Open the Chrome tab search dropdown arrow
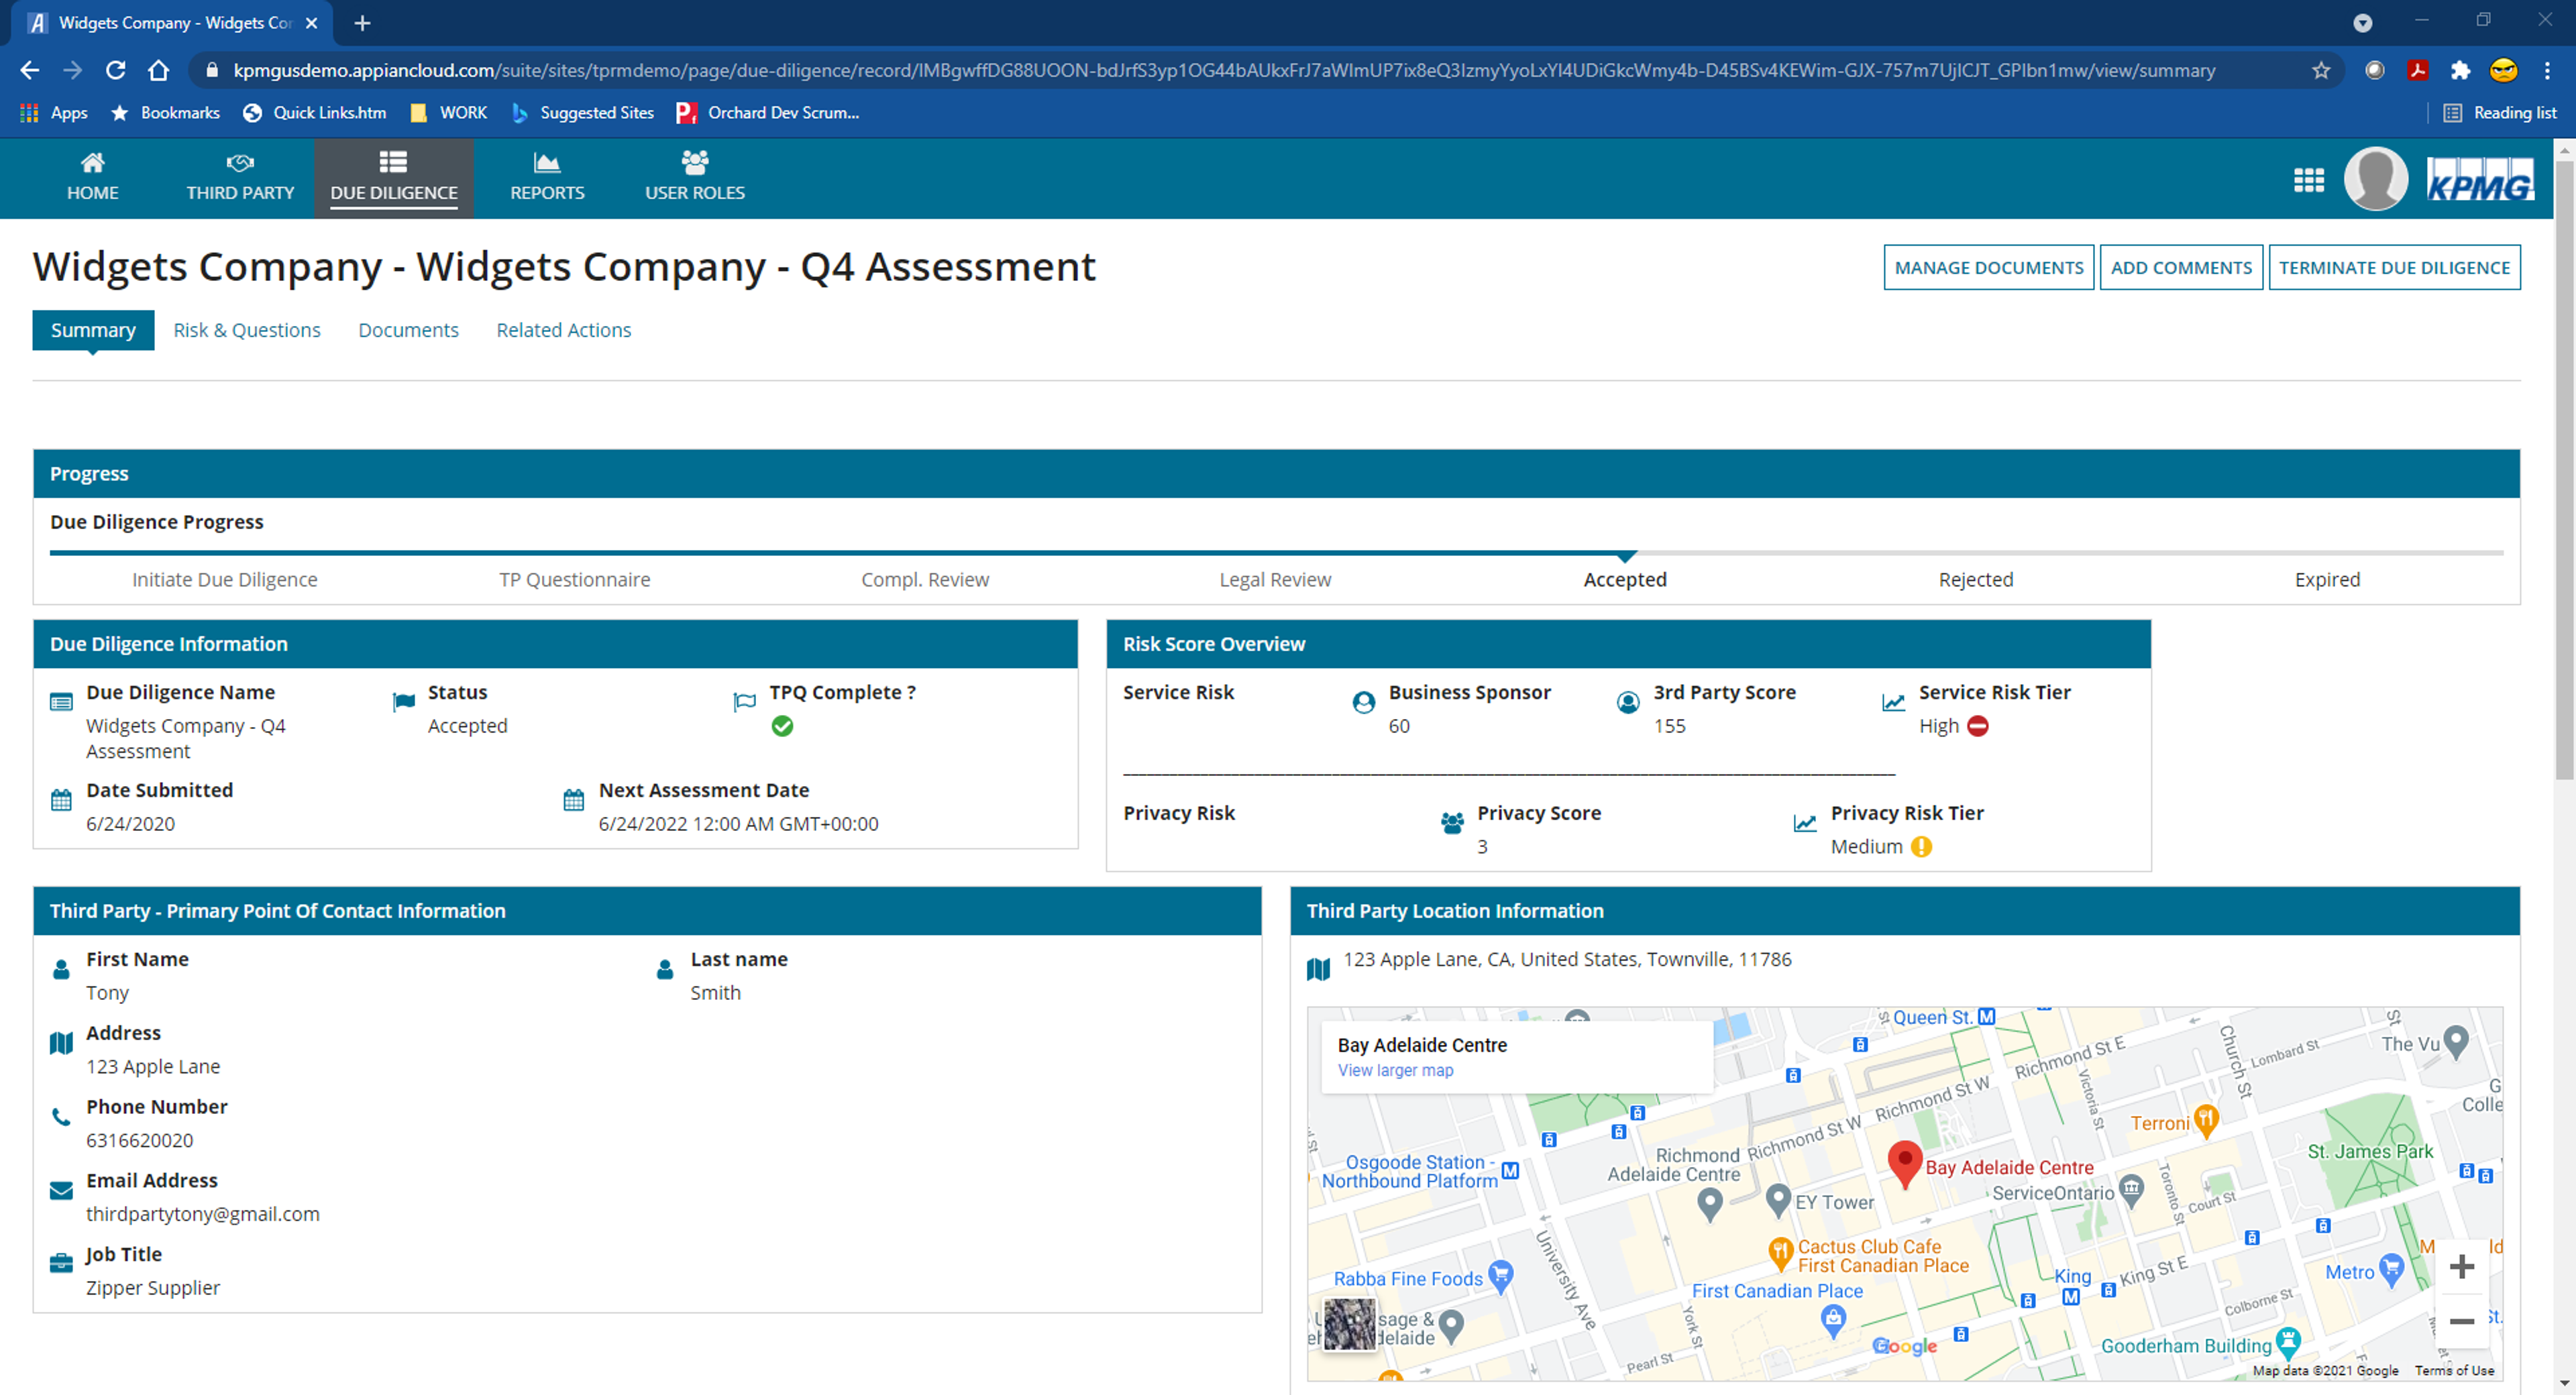2576x1395 pixels. 2362,23
